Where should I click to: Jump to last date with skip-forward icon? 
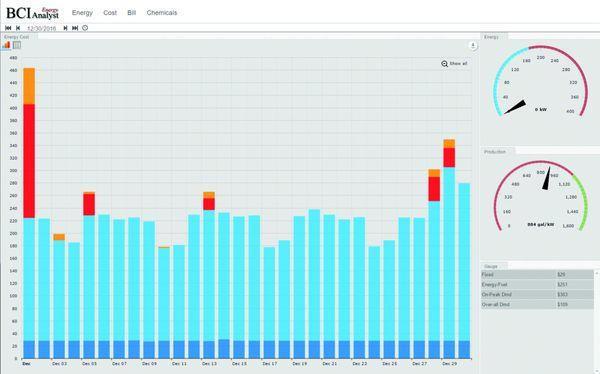[75, 28]
